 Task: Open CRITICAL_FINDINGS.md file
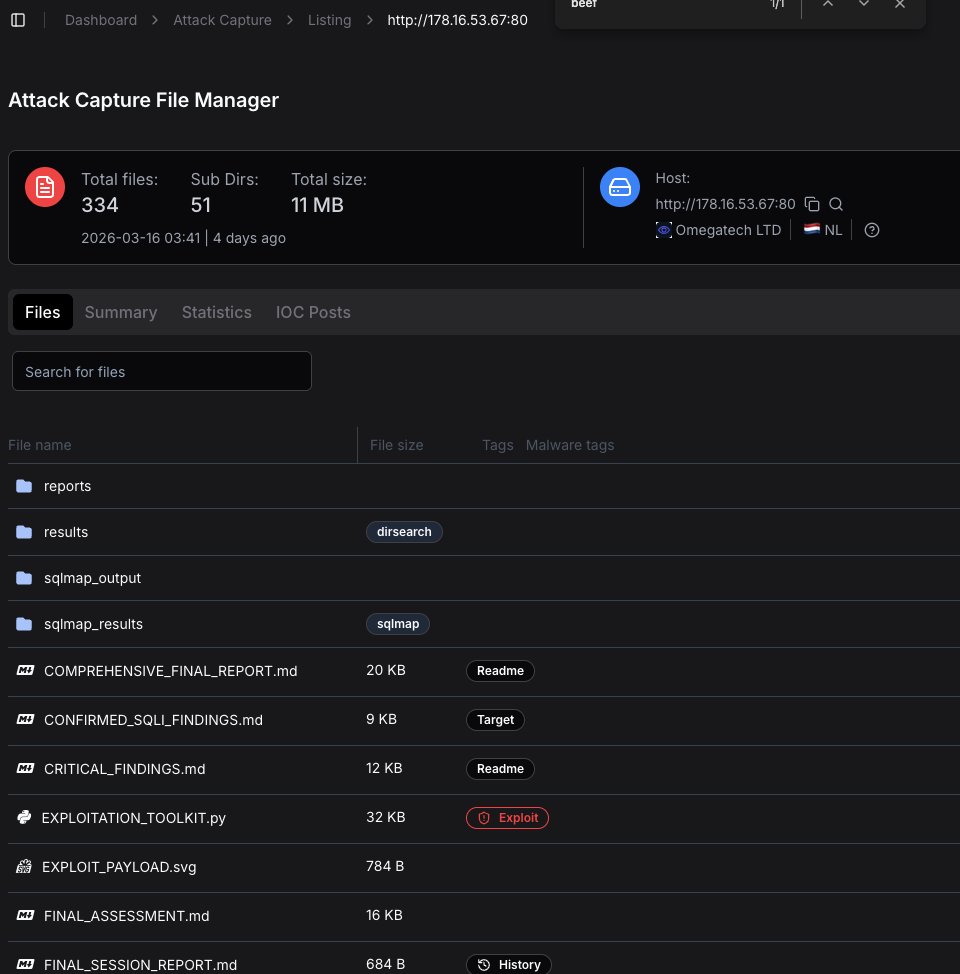[124, 769]
